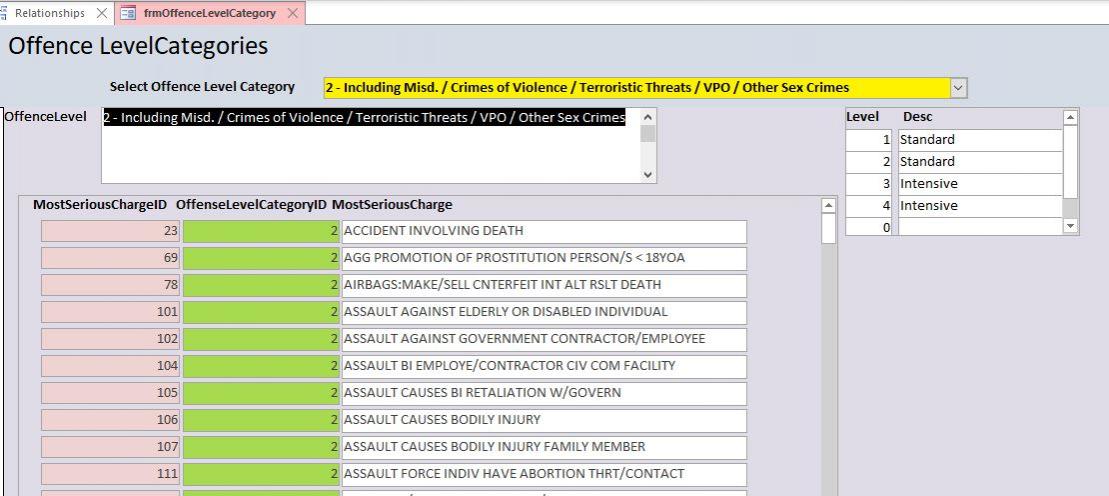
Task: Close the frmOffenceLevelCategory tab
Action: coord(293,13)
